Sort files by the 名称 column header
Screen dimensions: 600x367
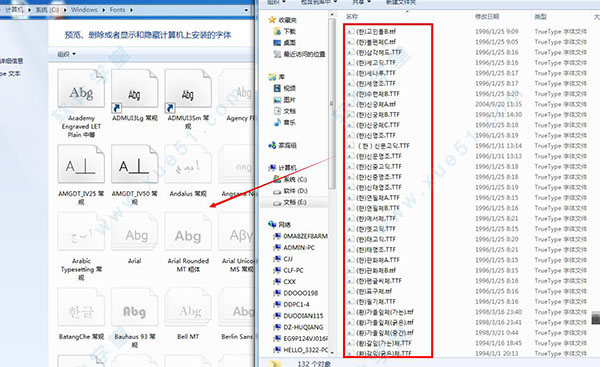[352, 16]
